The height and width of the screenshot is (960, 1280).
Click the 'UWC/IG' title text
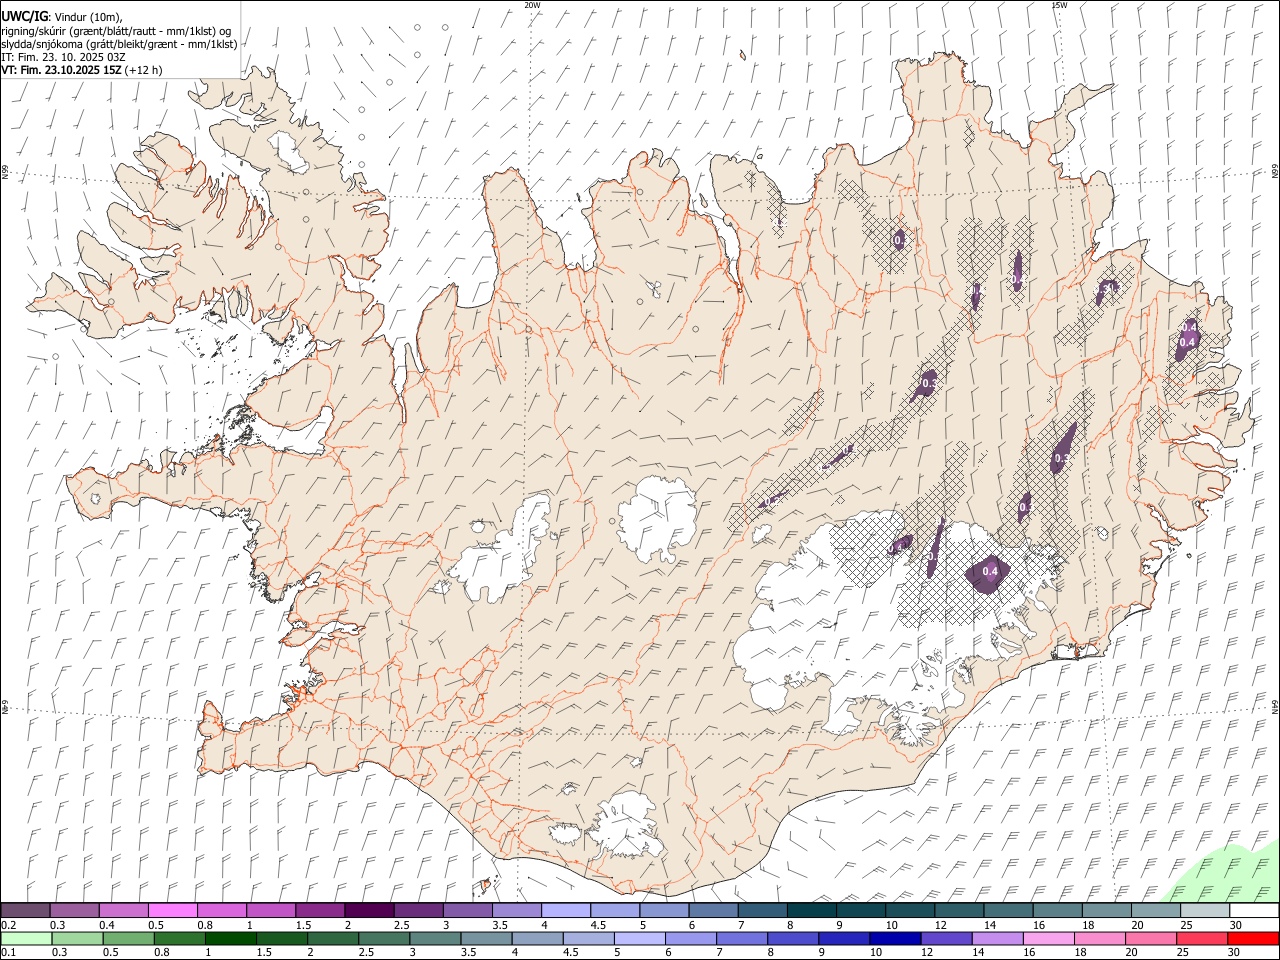[x=23, y=17]
